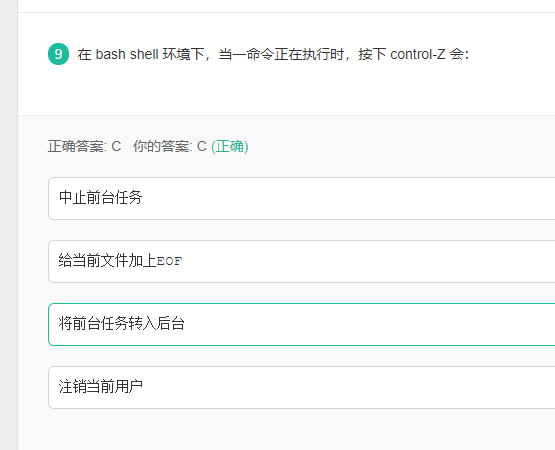Click the green (正确) status label

pos(230,147)
